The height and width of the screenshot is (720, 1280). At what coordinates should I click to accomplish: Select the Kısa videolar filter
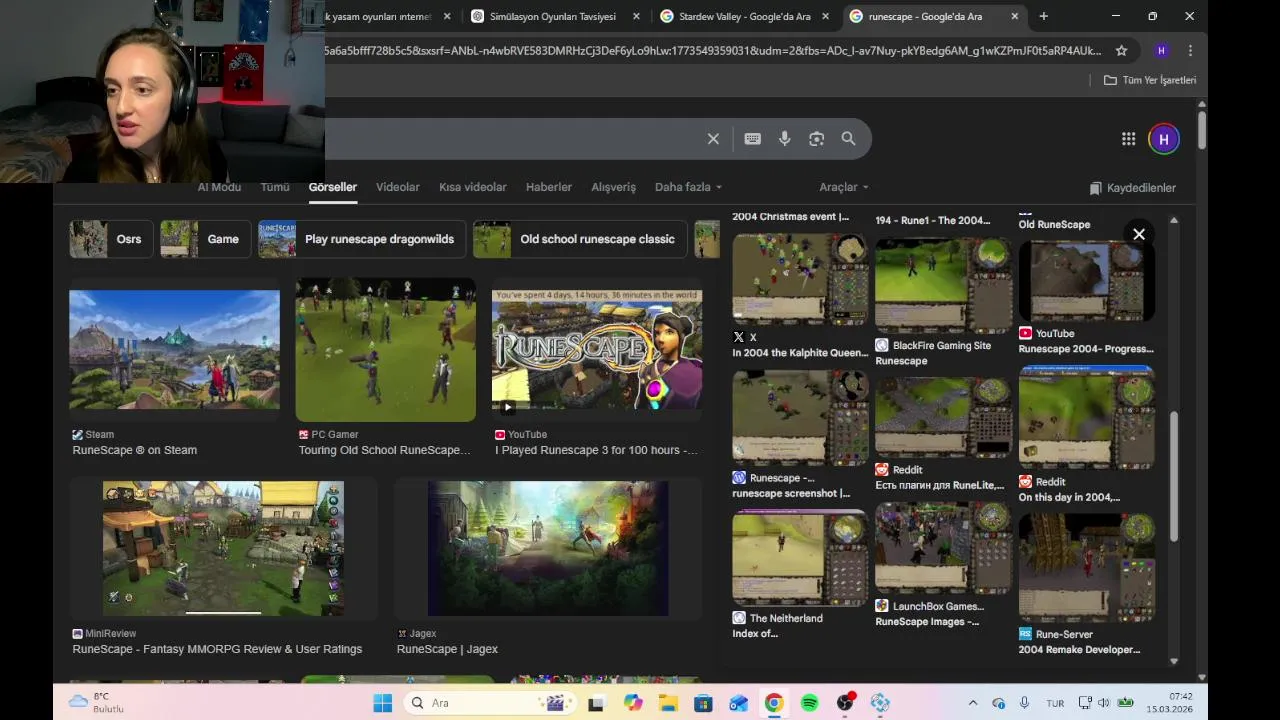point(472,187)
